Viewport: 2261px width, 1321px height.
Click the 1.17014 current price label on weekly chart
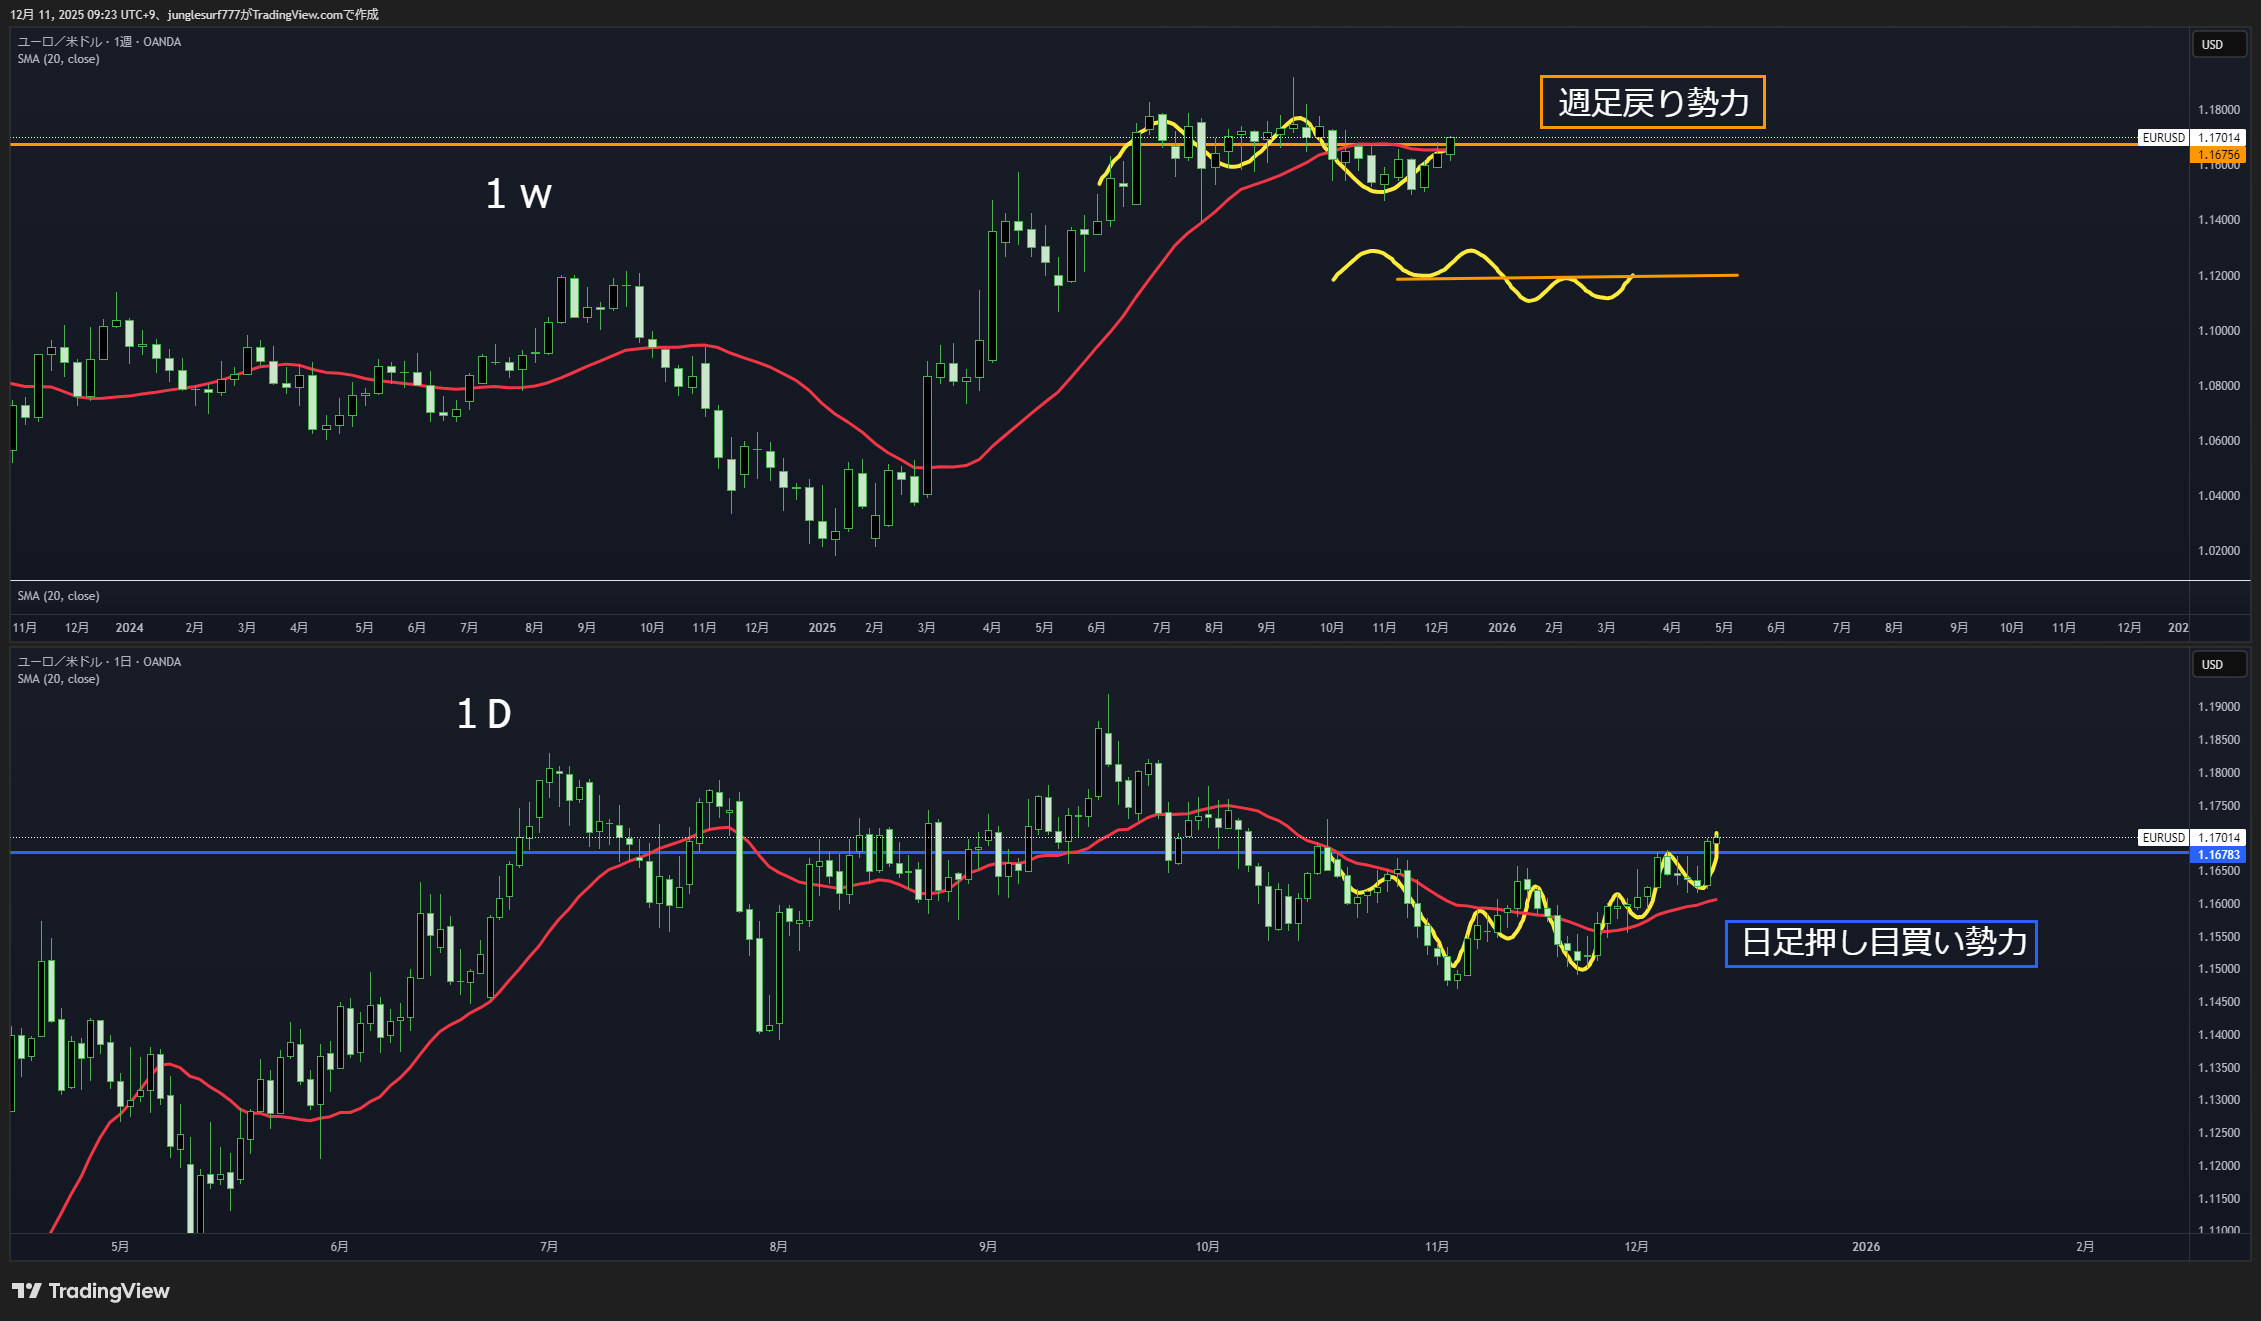tap(2218, 137)
